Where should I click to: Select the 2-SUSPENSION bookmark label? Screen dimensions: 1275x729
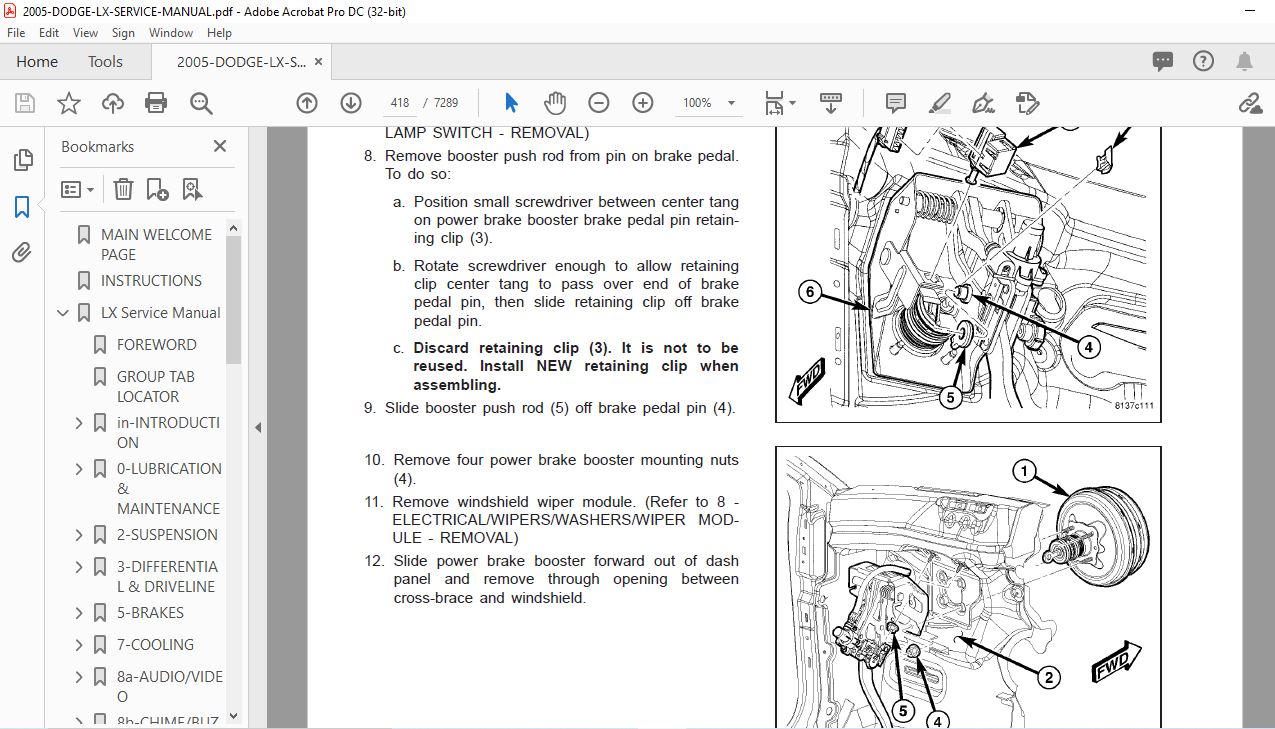click(167, 535)
